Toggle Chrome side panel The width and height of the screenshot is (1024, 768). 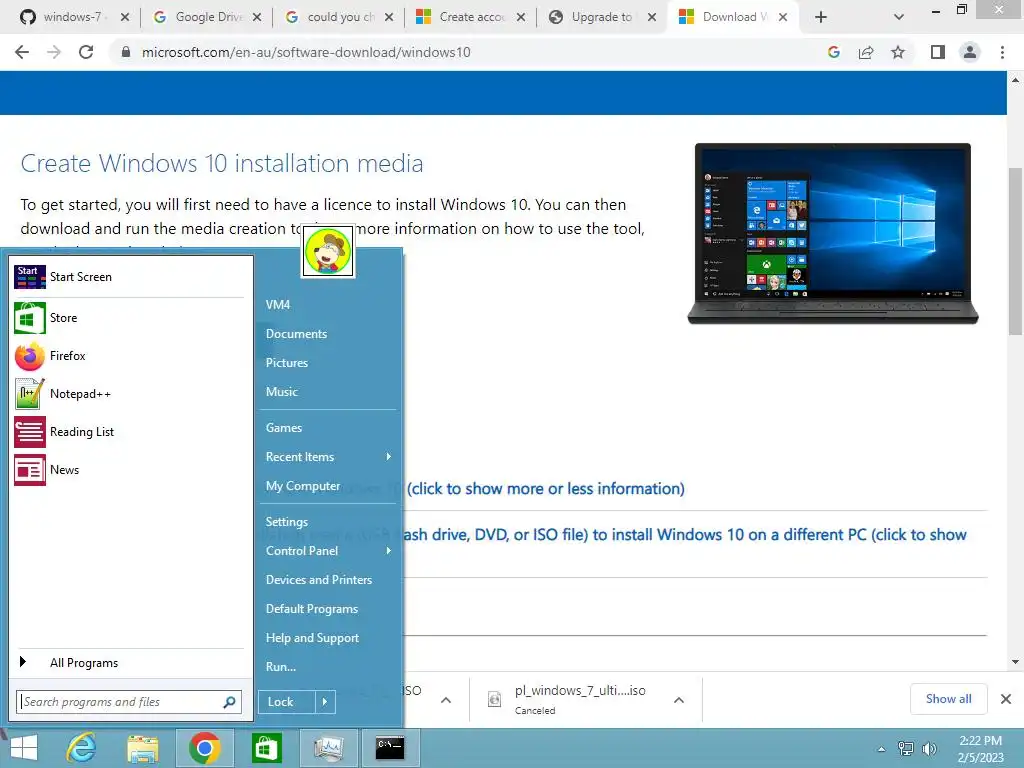pos(938,52)
